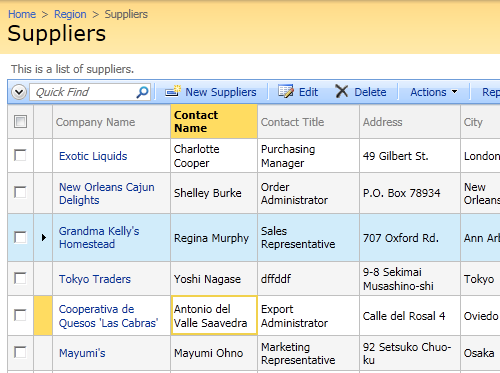Click the dffddf contact title cell

point(308,279)
